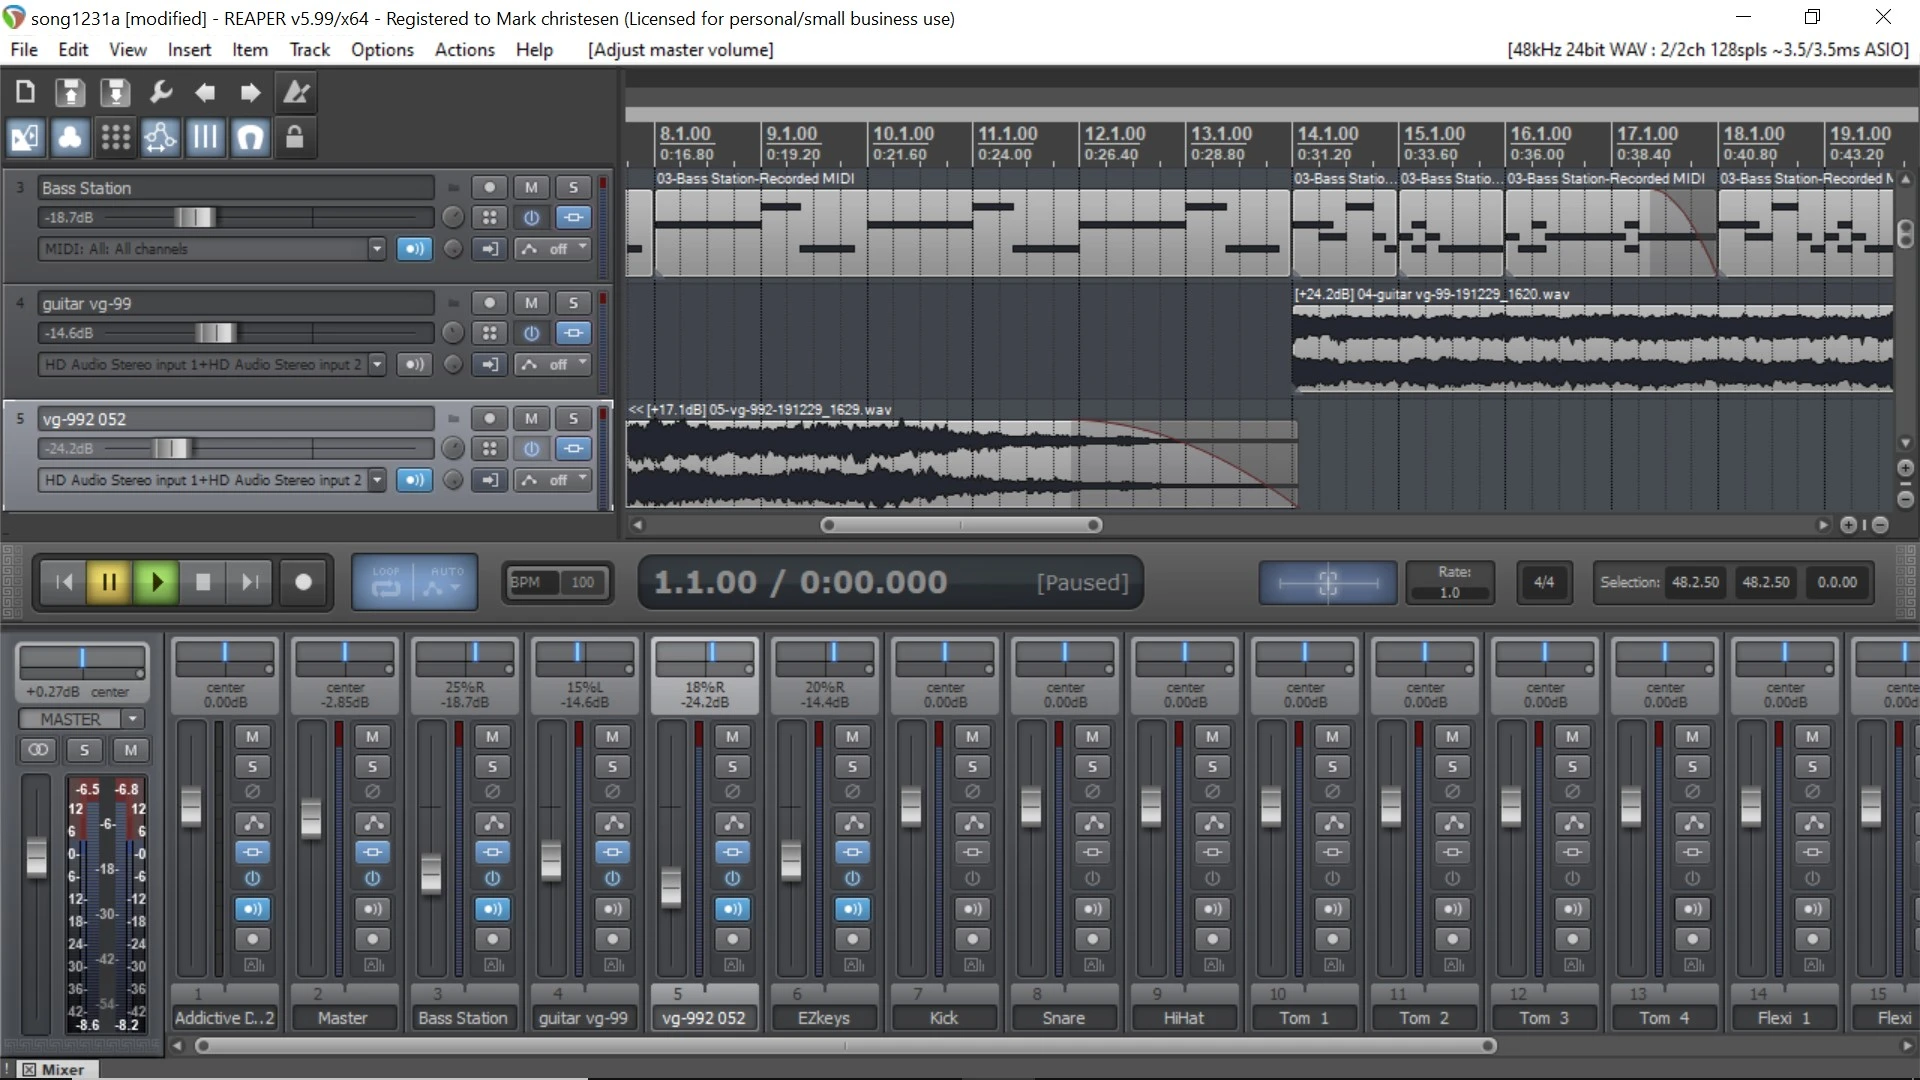
Task: Toggle the snap magnet toolbar icon
Action: [250, 137]
